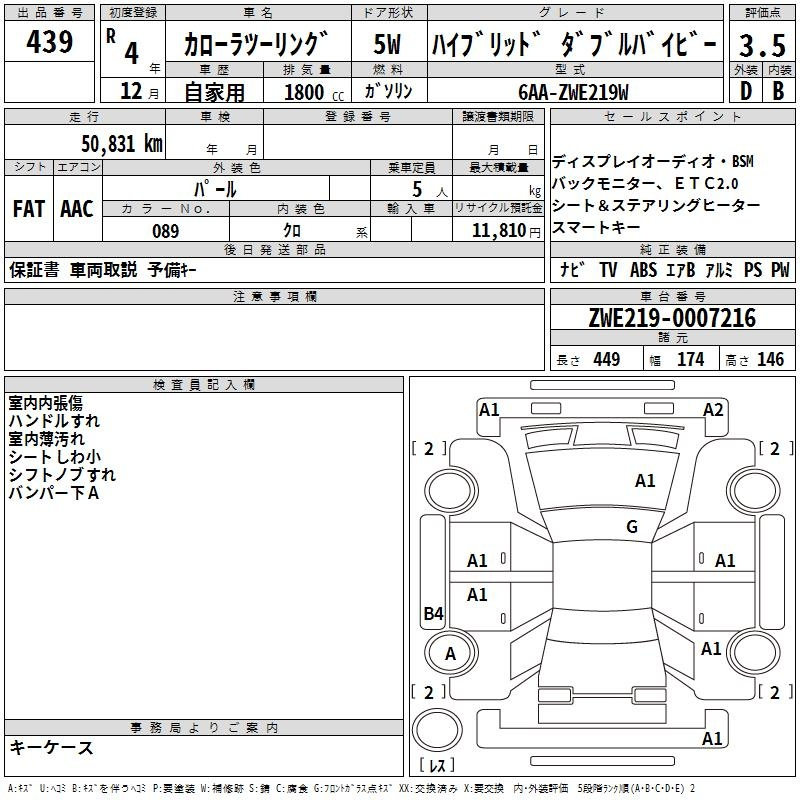800x800 pixels.
Task: Click the AAC air conditioner entry
Action: [x=77, y=209]
